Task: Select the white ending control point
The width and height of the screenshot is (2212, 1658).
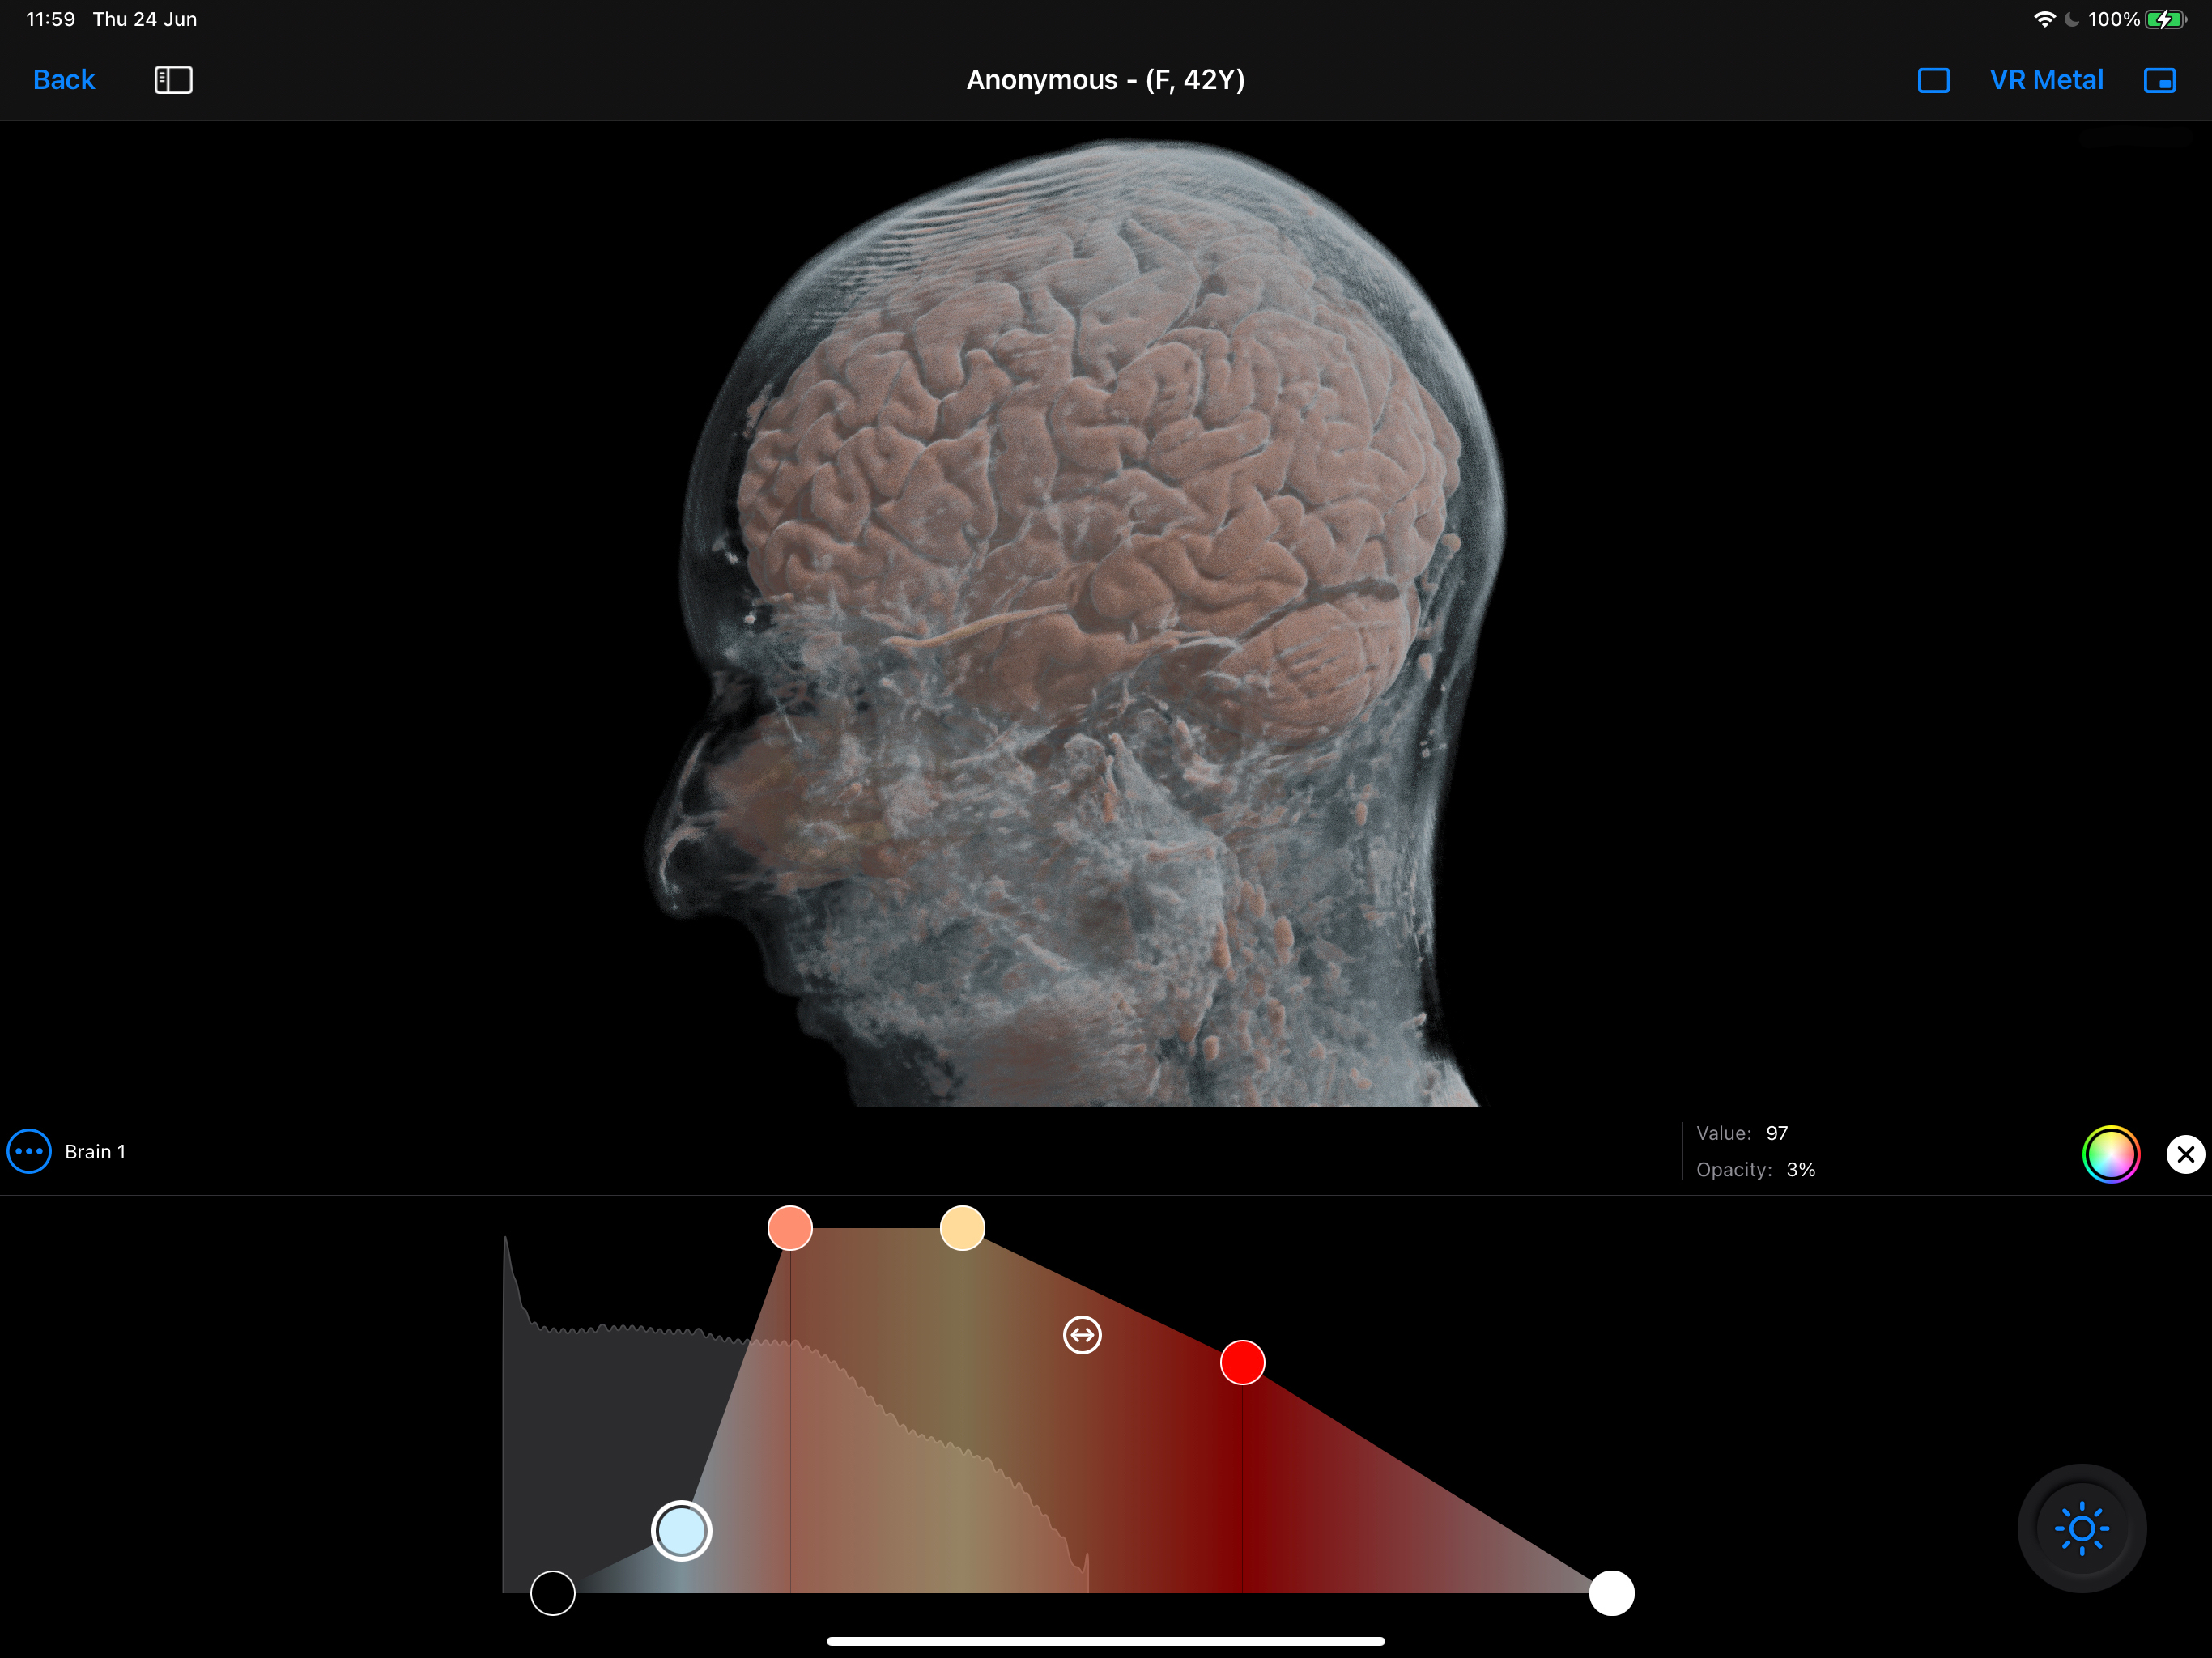Action: click(1611, 1593)
